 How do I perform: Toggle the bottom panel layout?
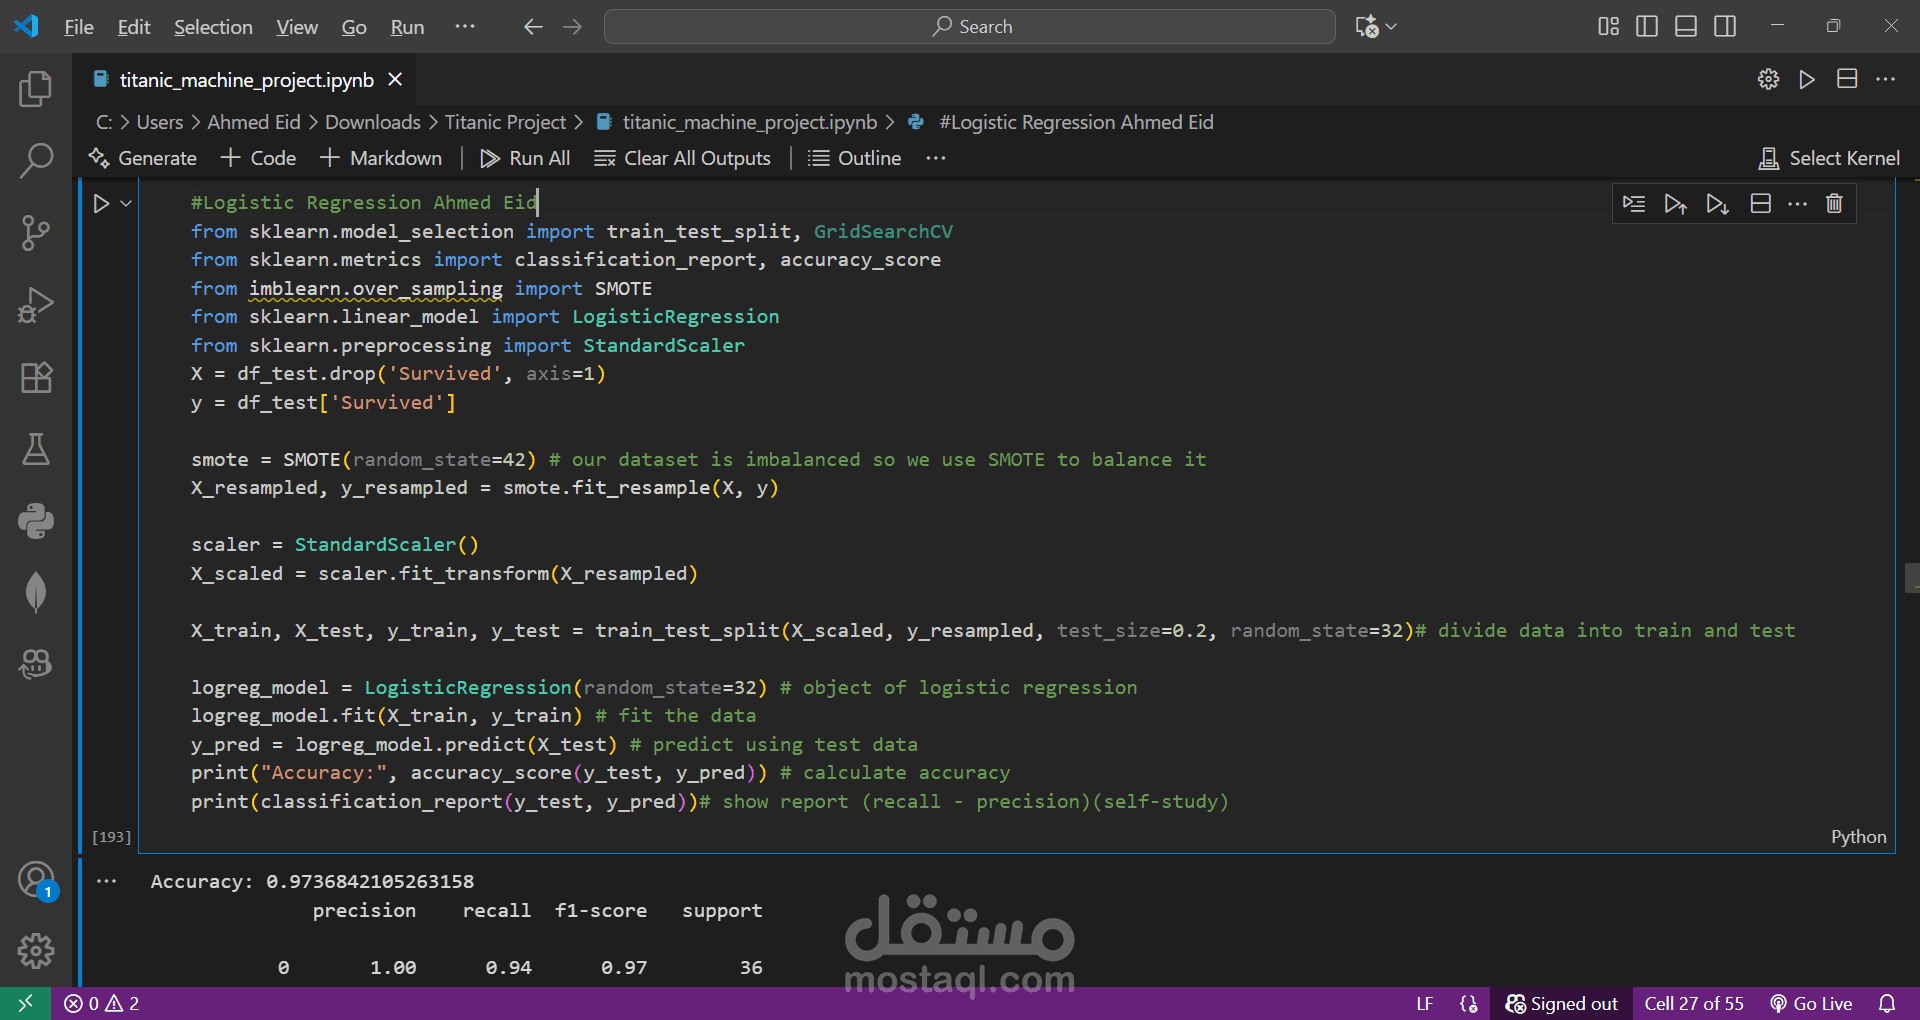click(1686, 27)
